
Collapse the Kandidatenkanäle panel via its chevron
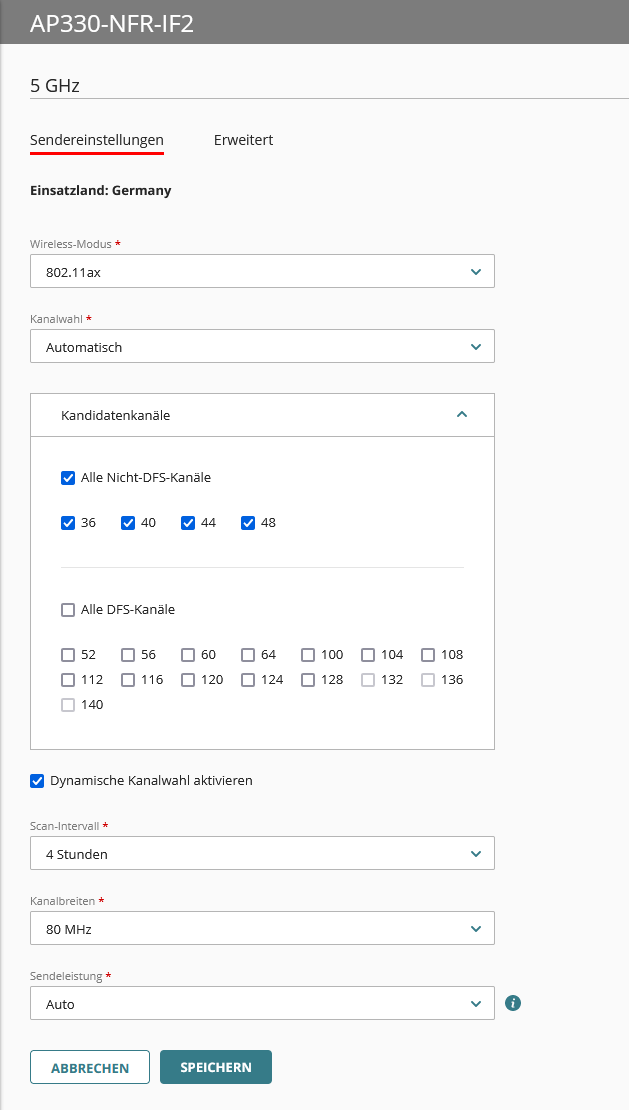click(x=461, y=414)
